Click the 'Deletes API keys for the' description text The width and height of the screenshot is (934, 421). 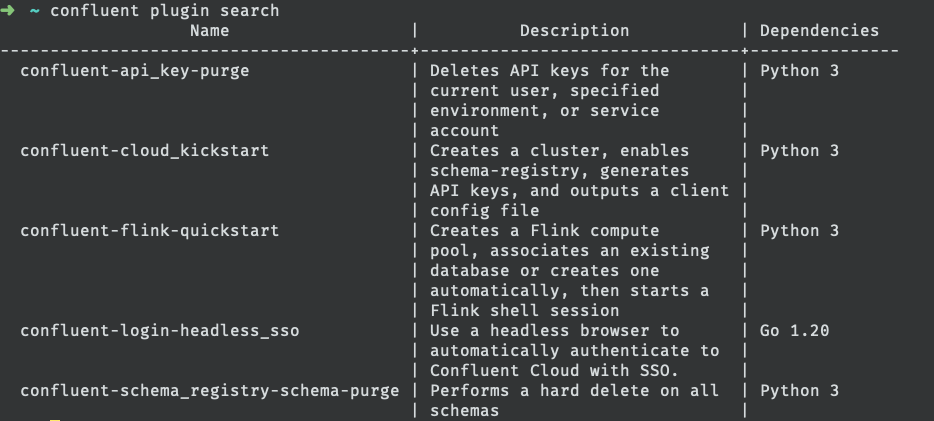click(549, 71)
